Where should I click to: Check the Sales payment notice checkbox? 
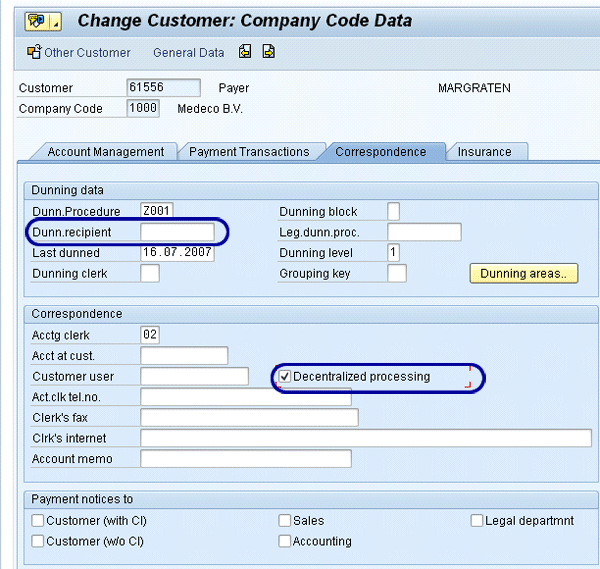click(x=285, y=521)
